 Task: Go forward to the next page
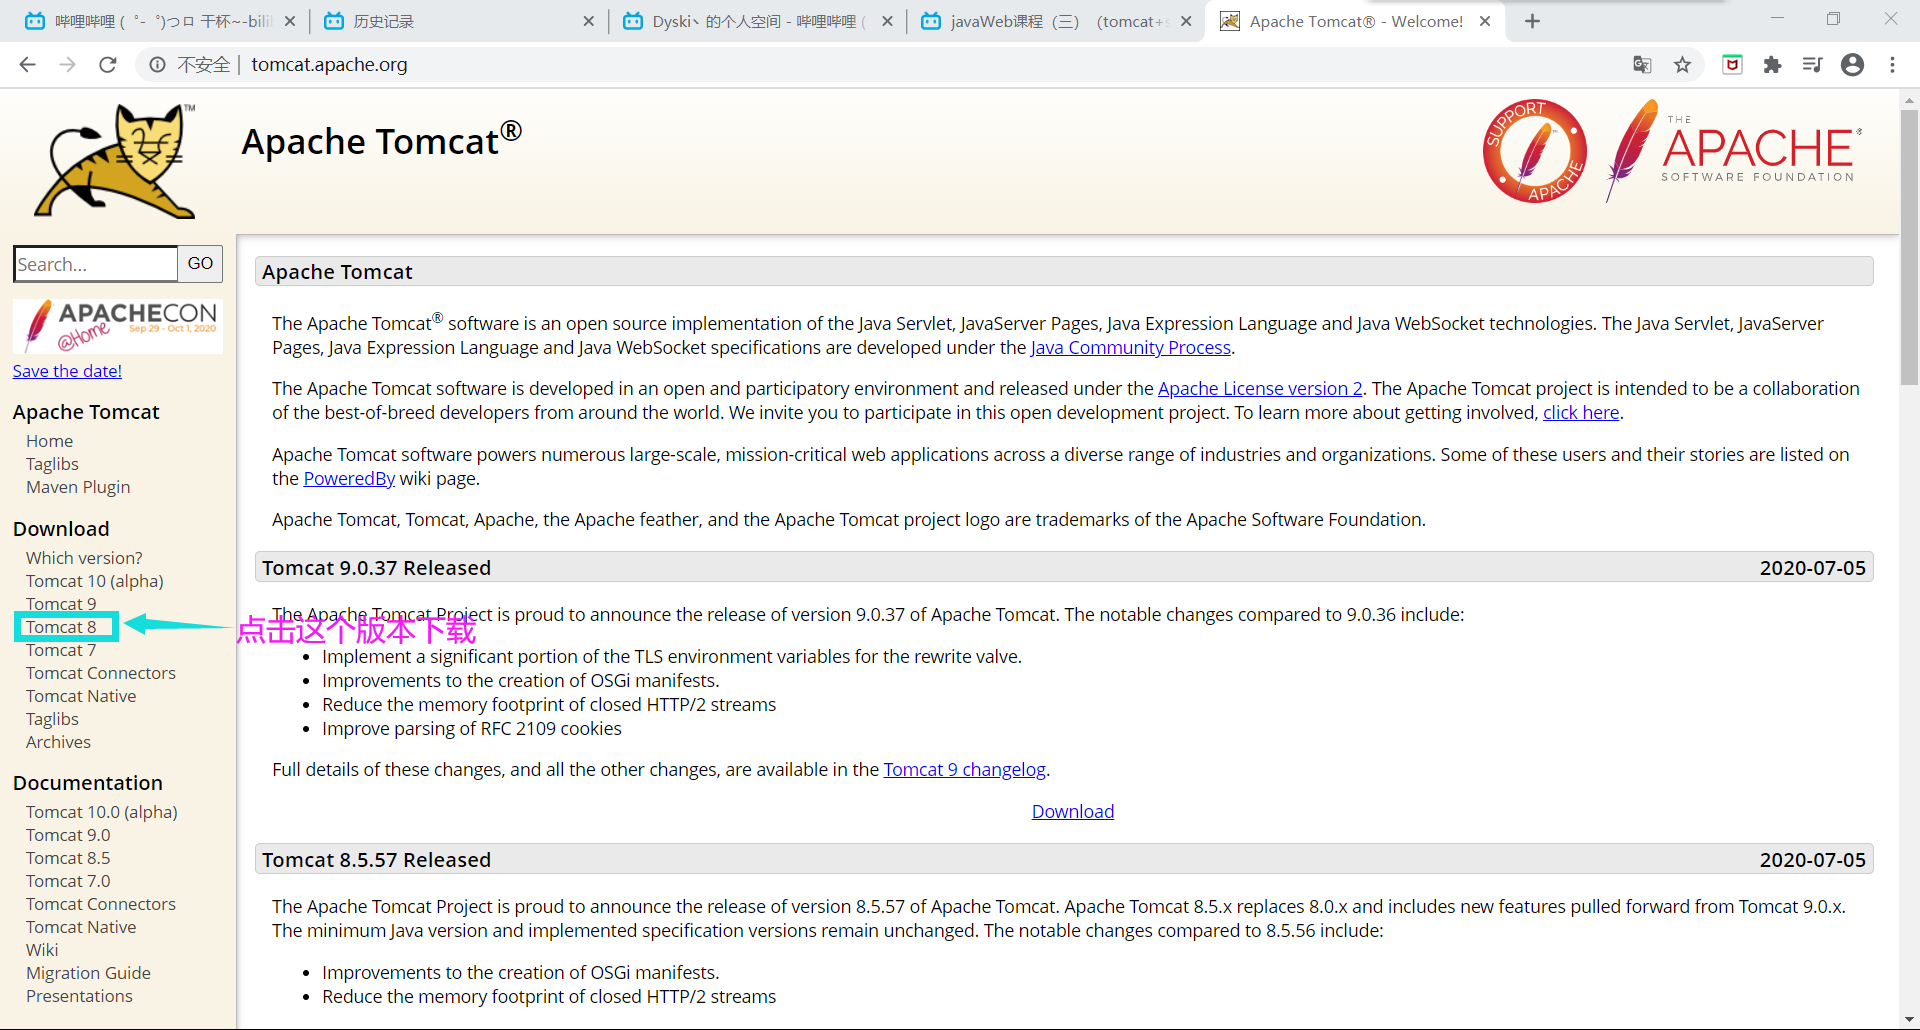pos(68,65)
